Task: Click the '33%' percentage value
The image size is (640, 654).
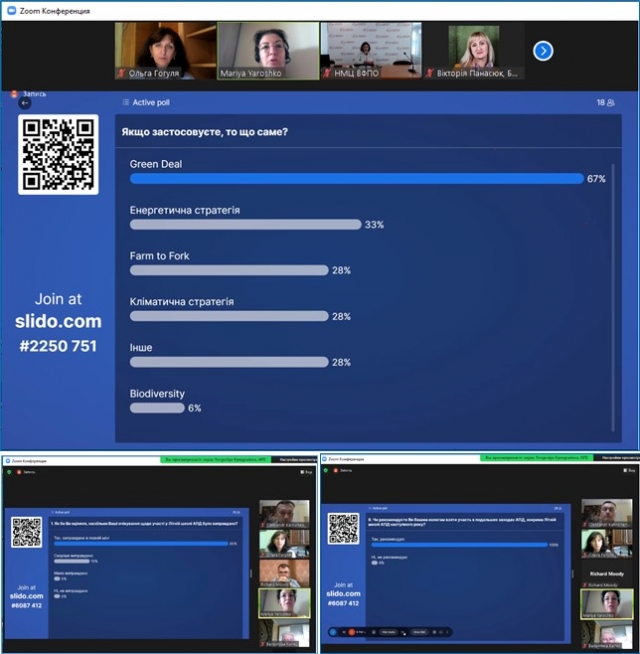Action: (374, 224)
